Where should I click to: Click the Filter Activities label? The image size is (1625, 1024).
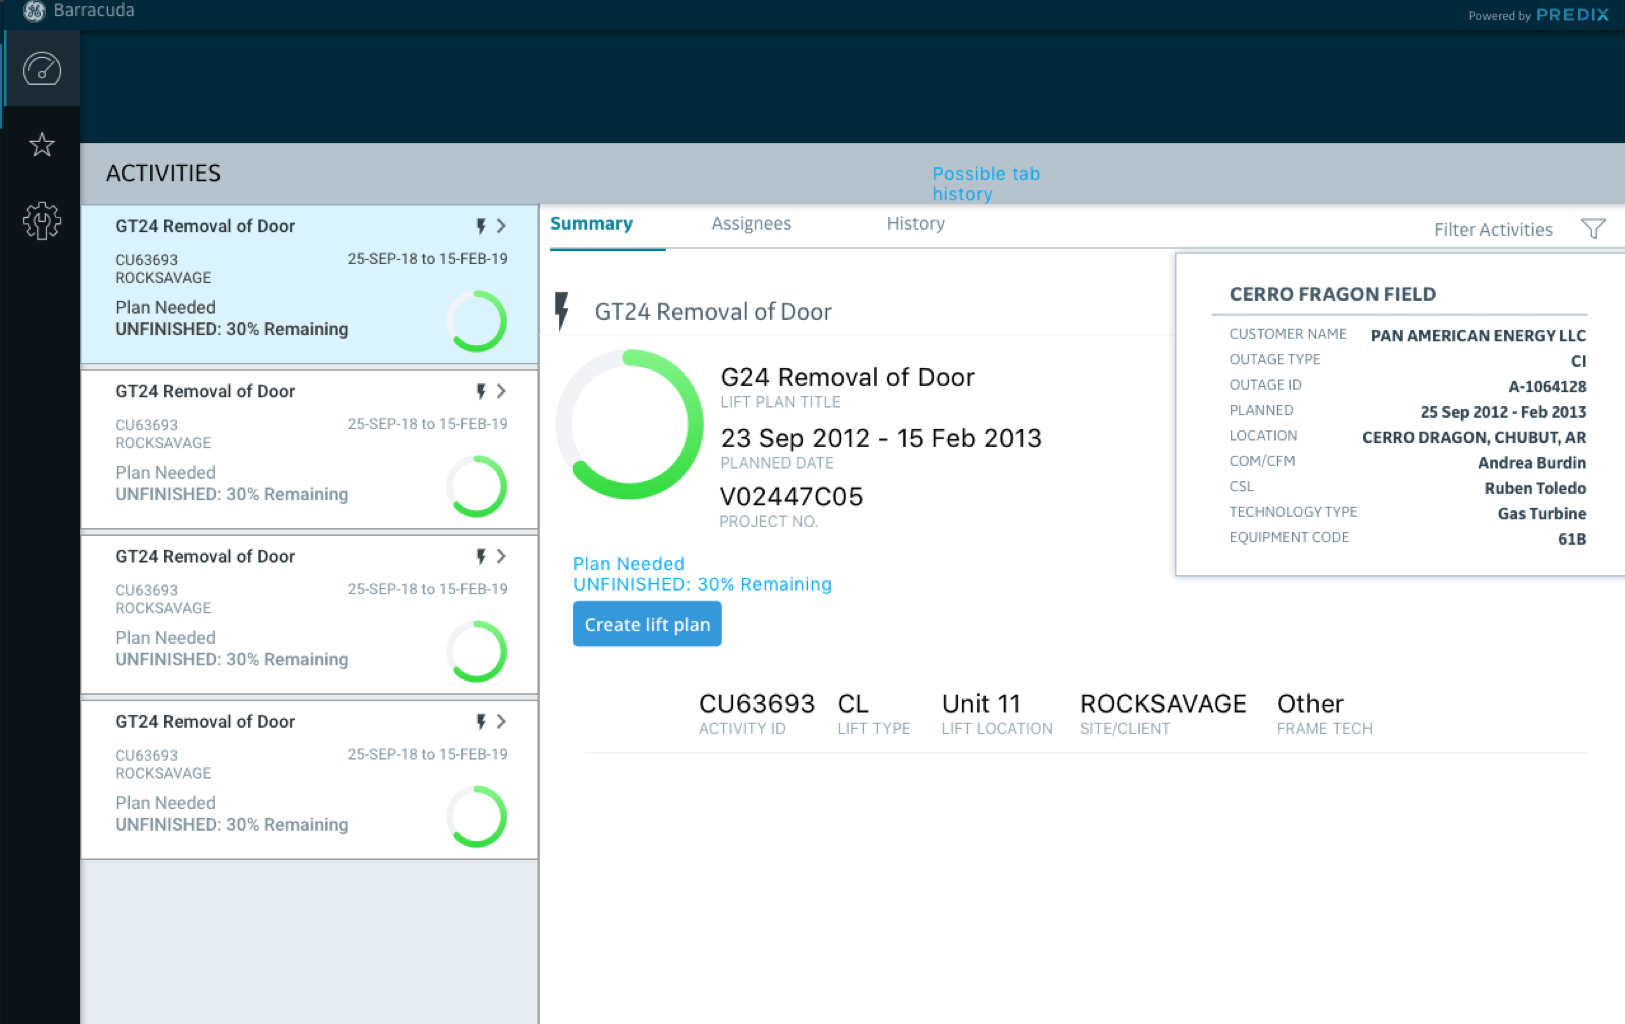click(1493, 230)
